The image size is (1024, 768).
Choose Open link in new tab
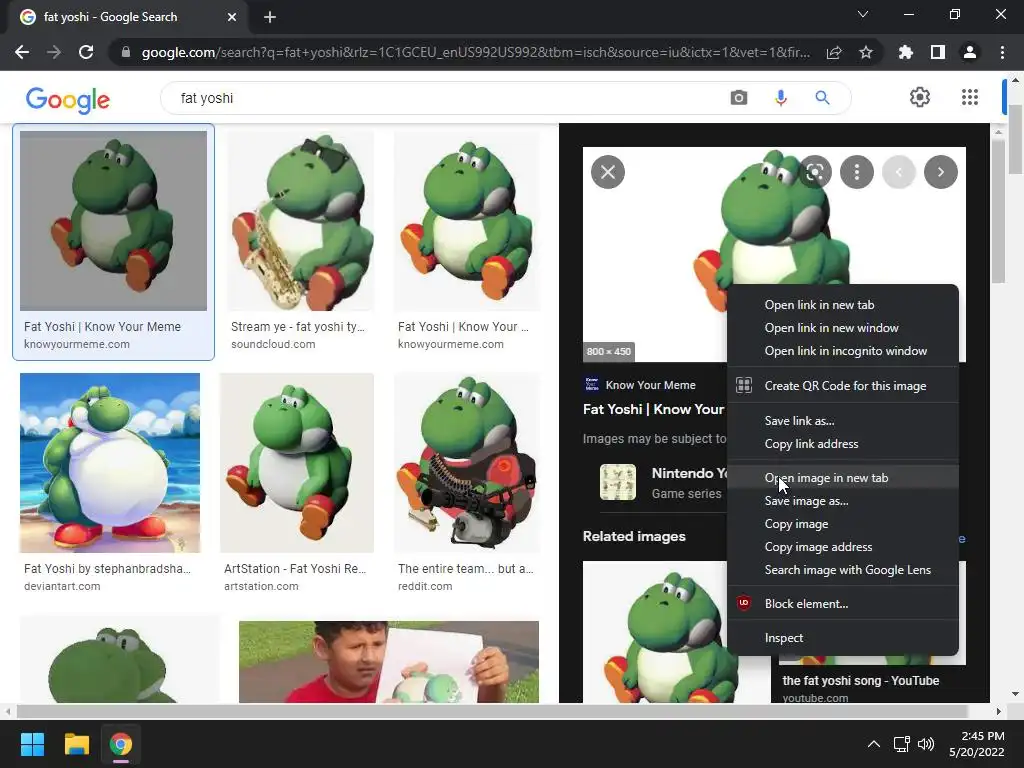click(842, 305)
